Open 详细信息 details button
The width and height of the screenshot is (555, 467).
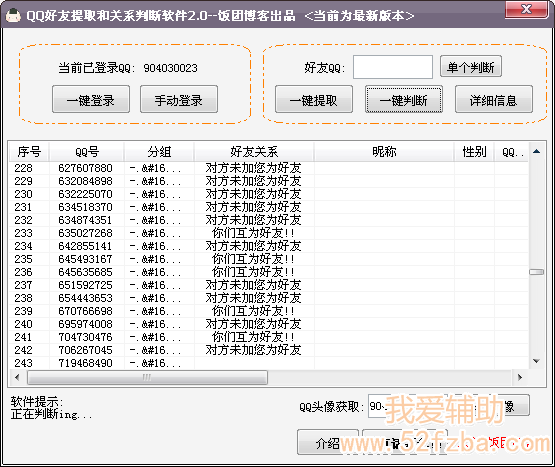[494, 99]
